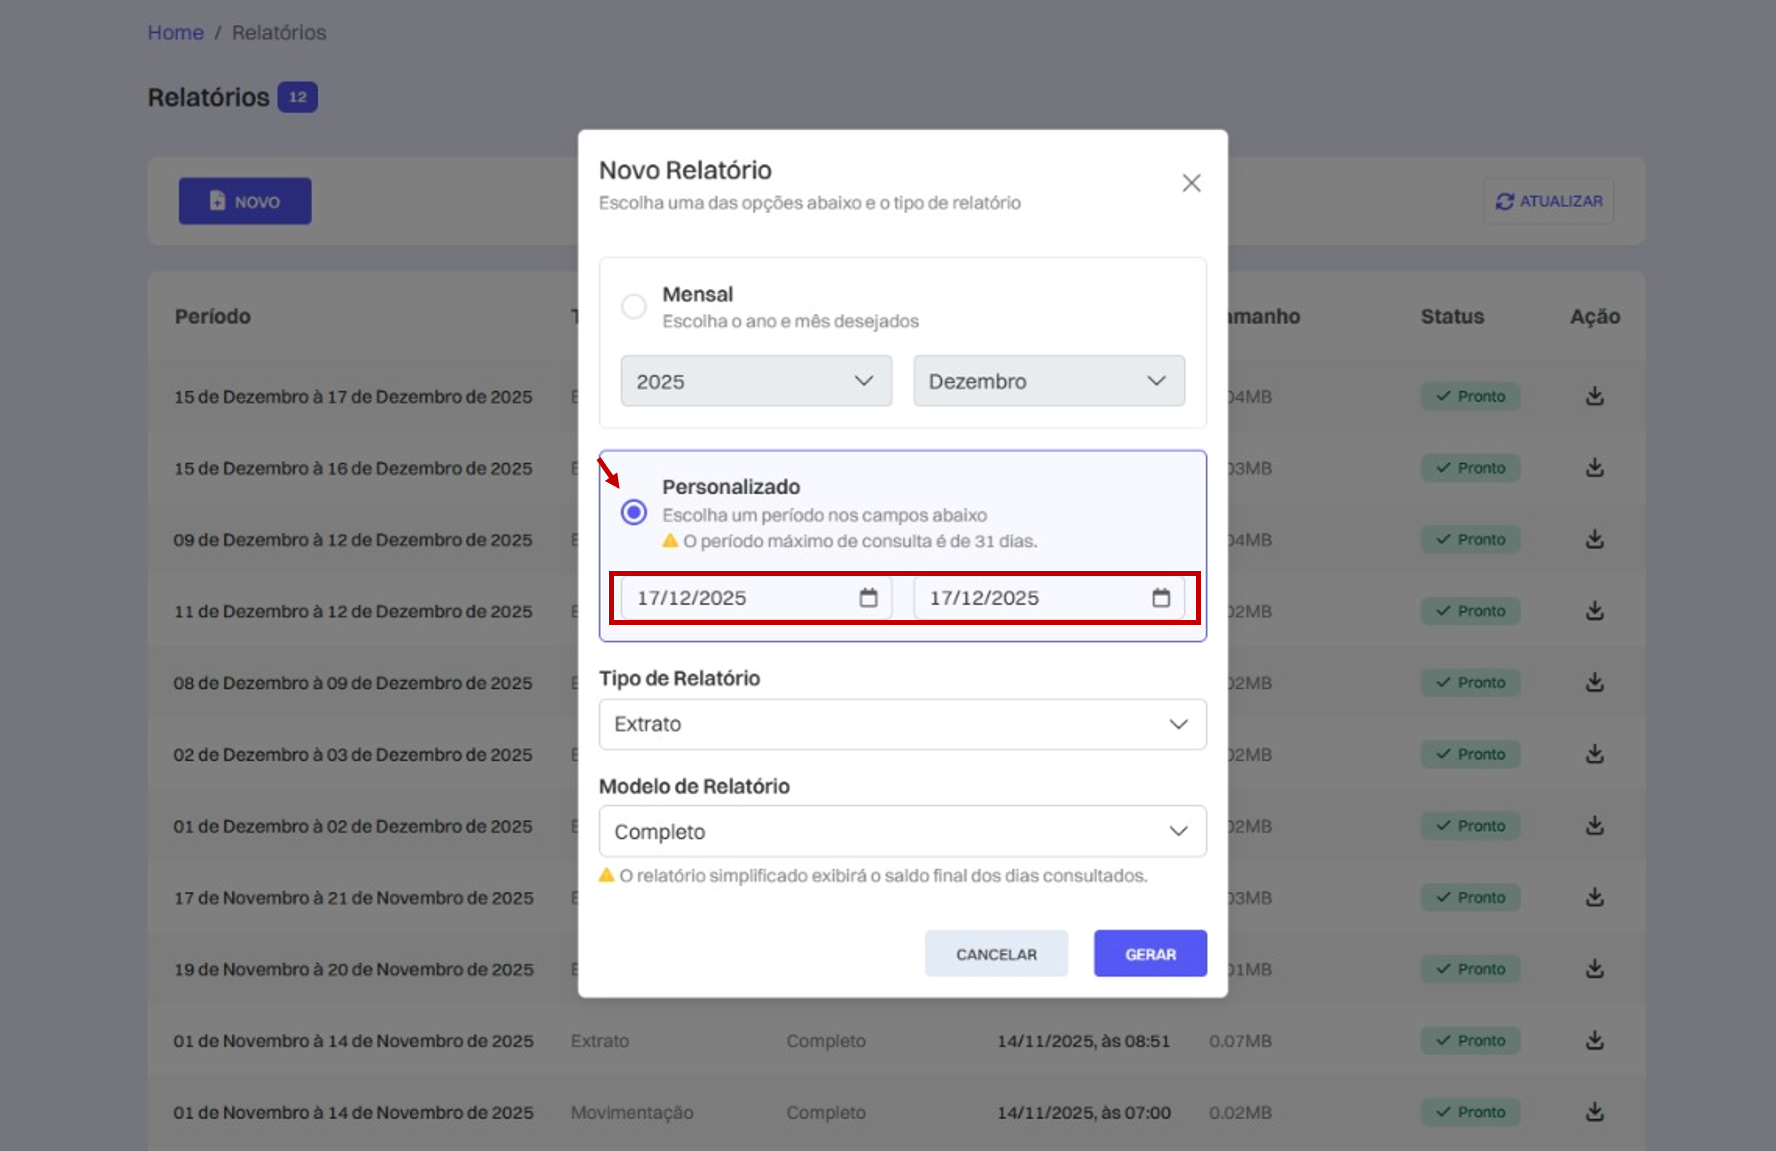The image size is (1776, 1151).
Task: Click the Cancelar button
Action: point(996,954)
